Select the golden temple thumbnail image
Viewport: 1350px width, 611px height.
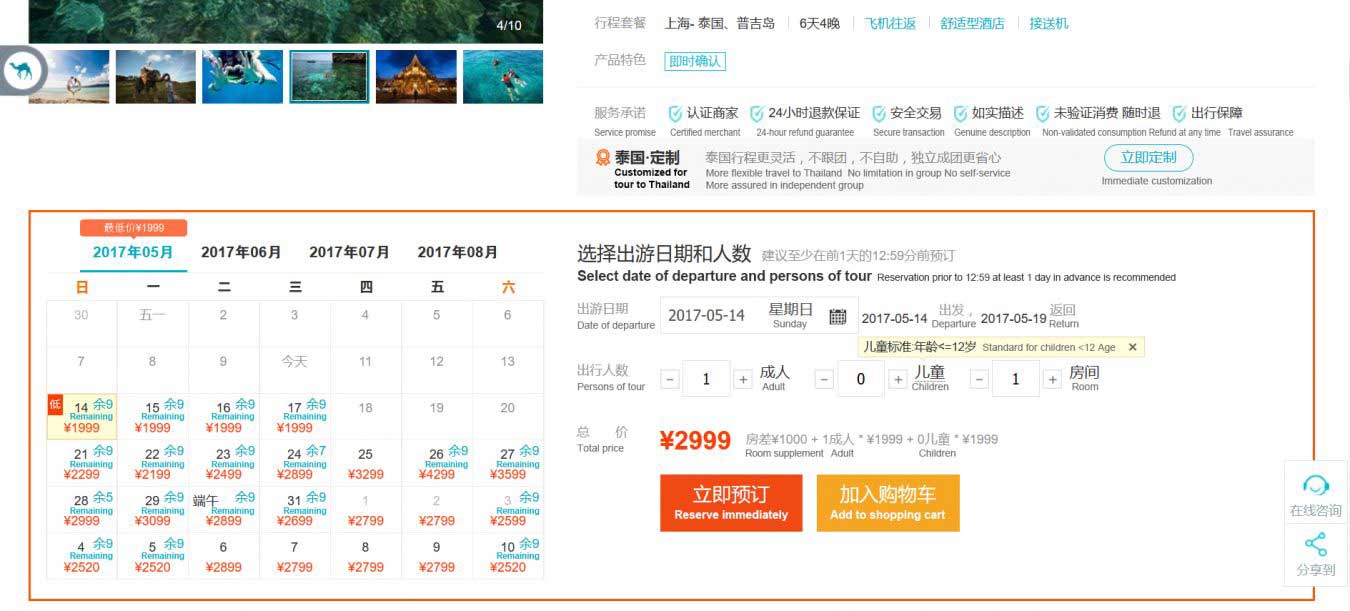[416, 77]
